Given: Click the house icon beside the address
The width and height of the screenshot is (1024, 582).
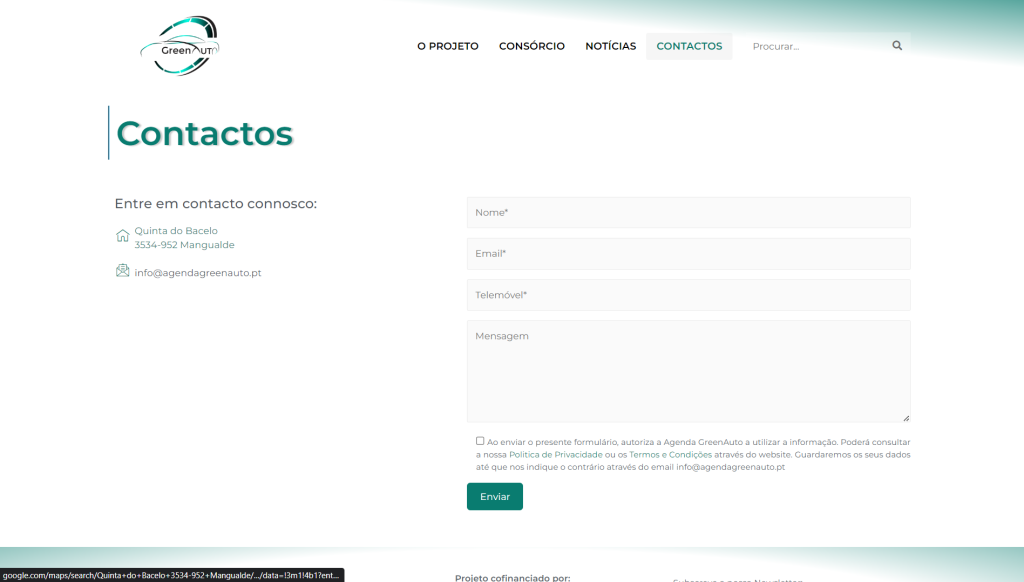Looking at the screenshot, I should (122, 236).
